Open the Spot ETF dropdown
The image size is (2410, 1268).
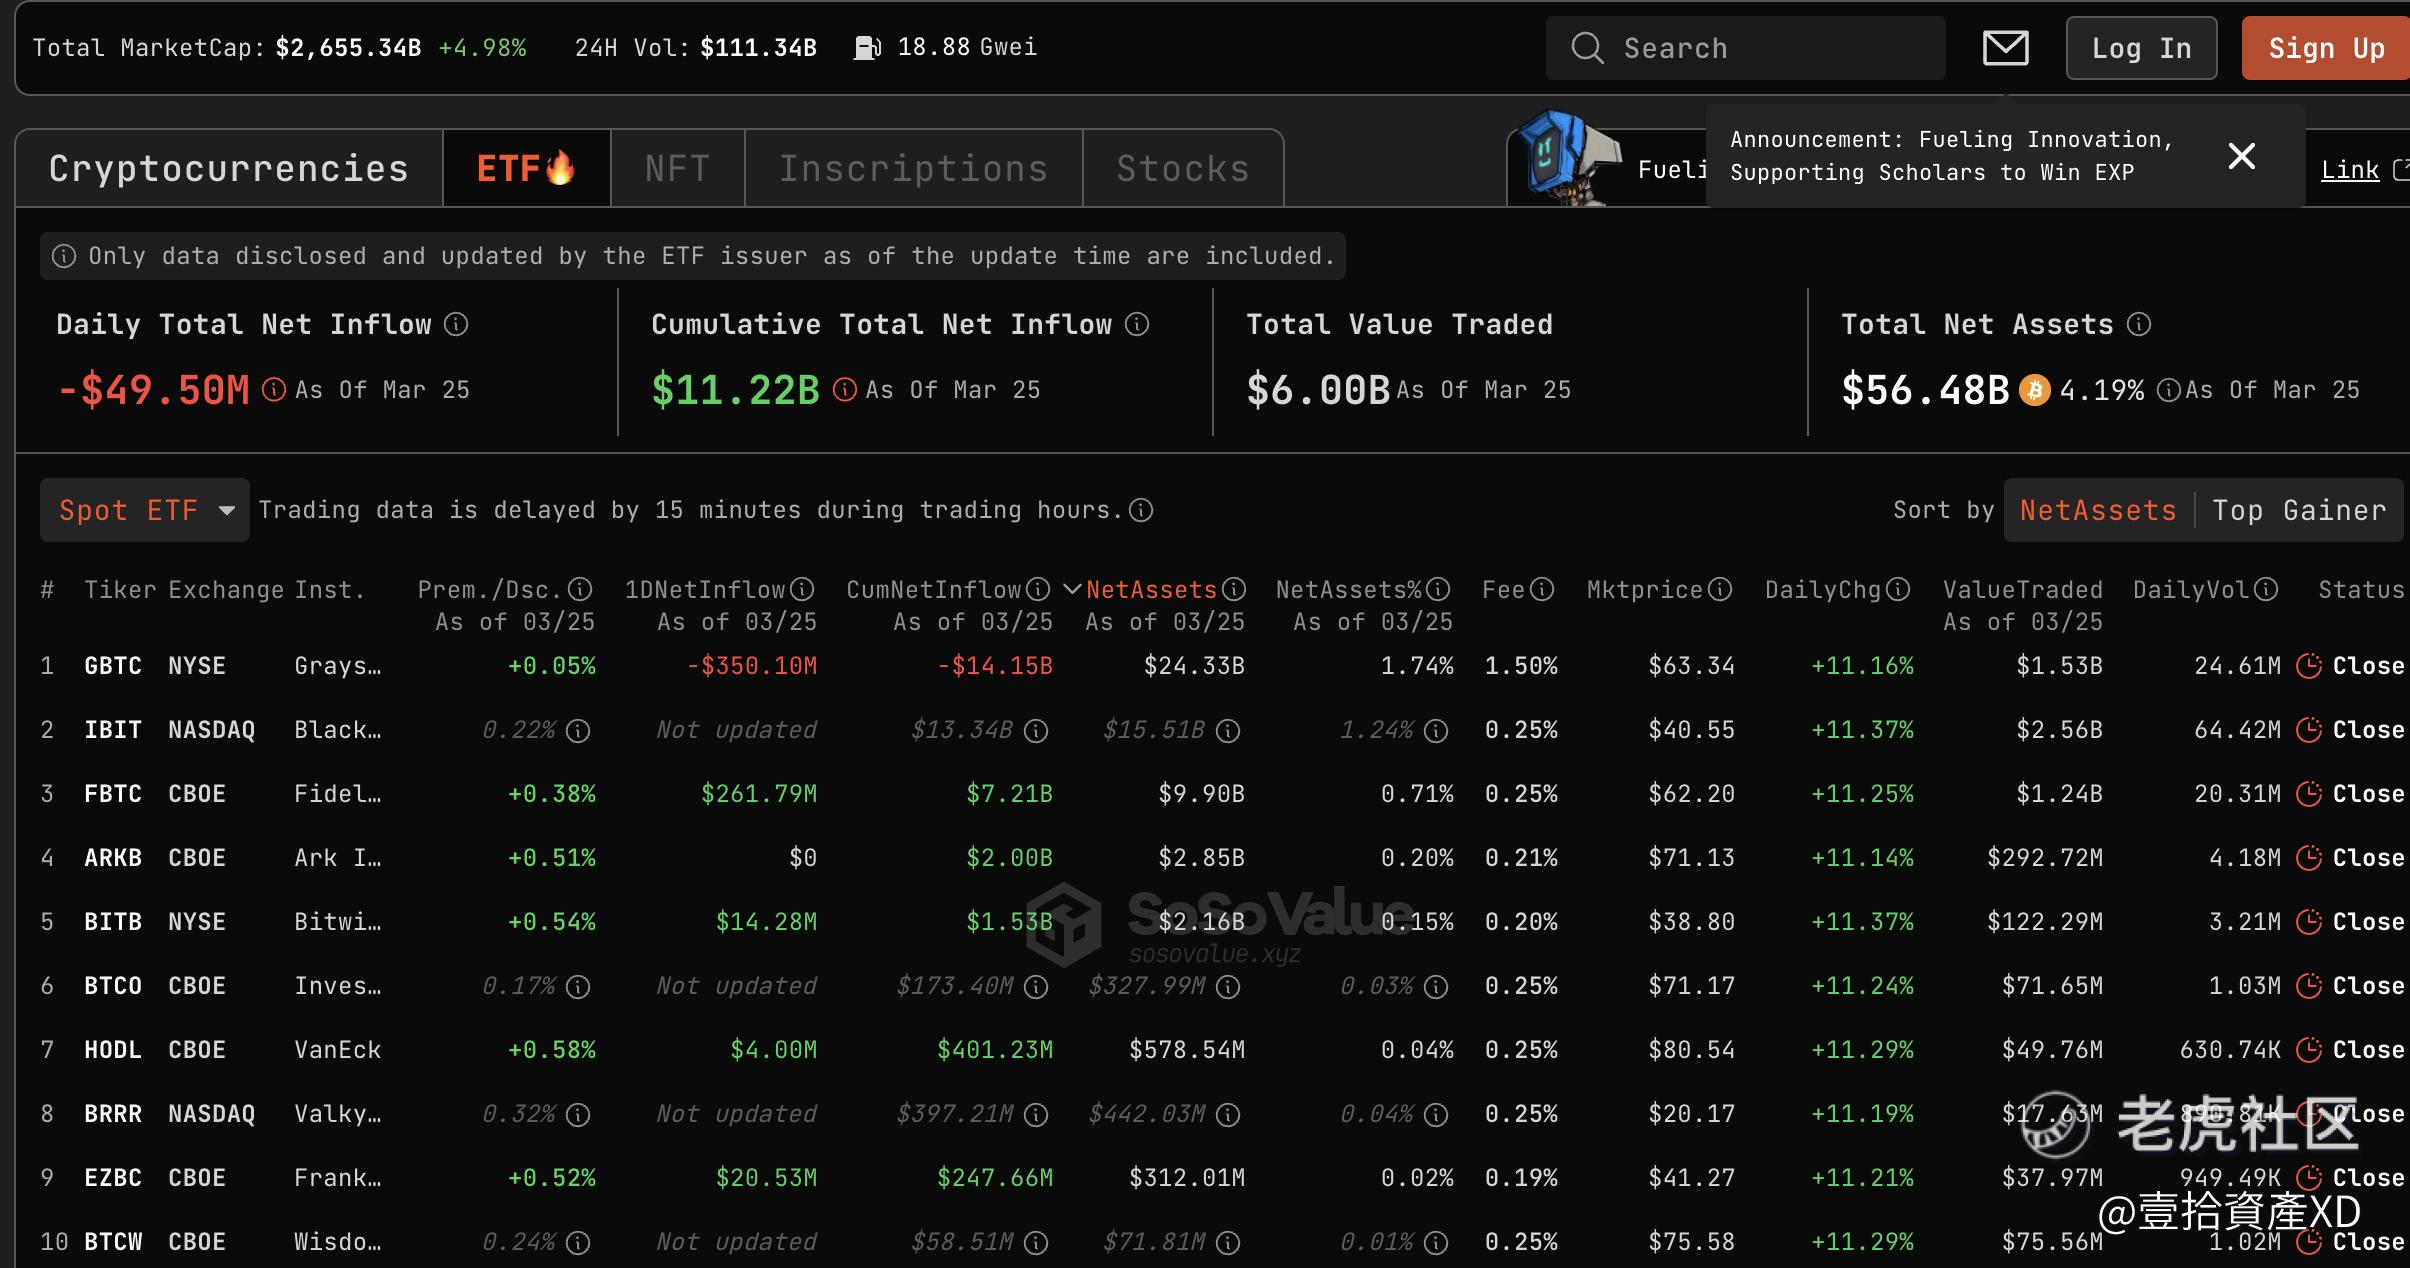(145, 510)
